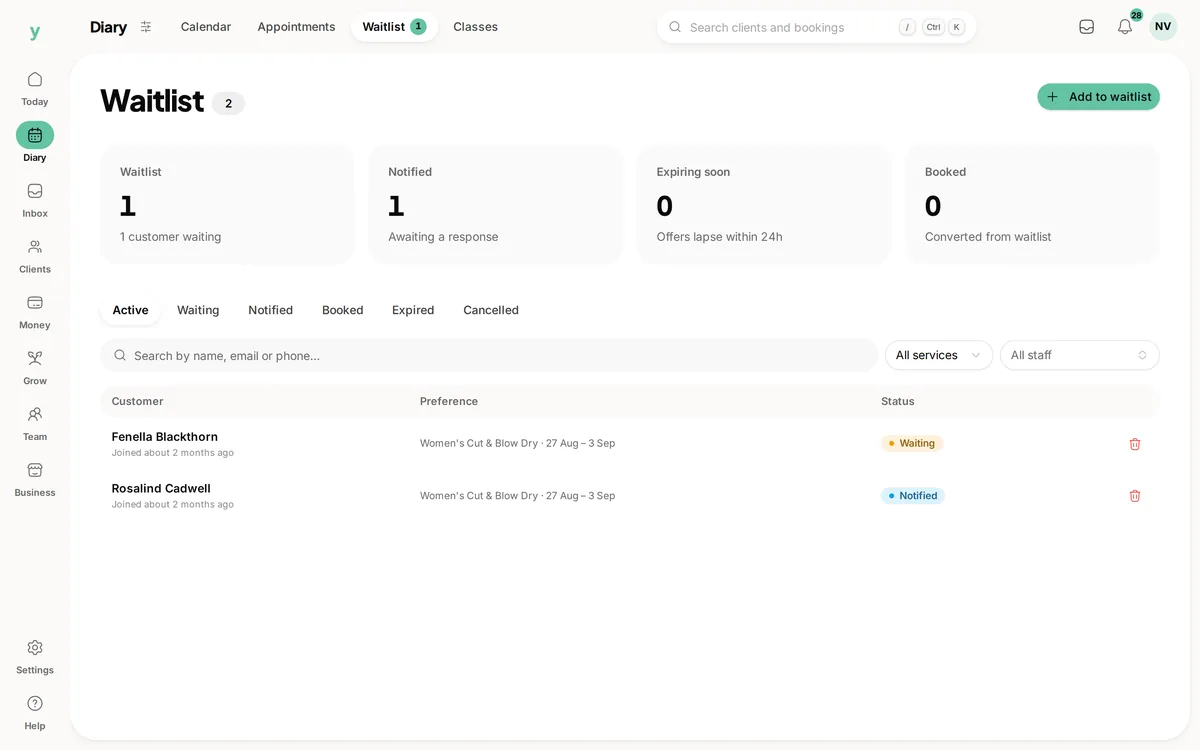Show Waiting entries tab
1200x750 pixels.
pyautogui.click(x=198, y=310)
